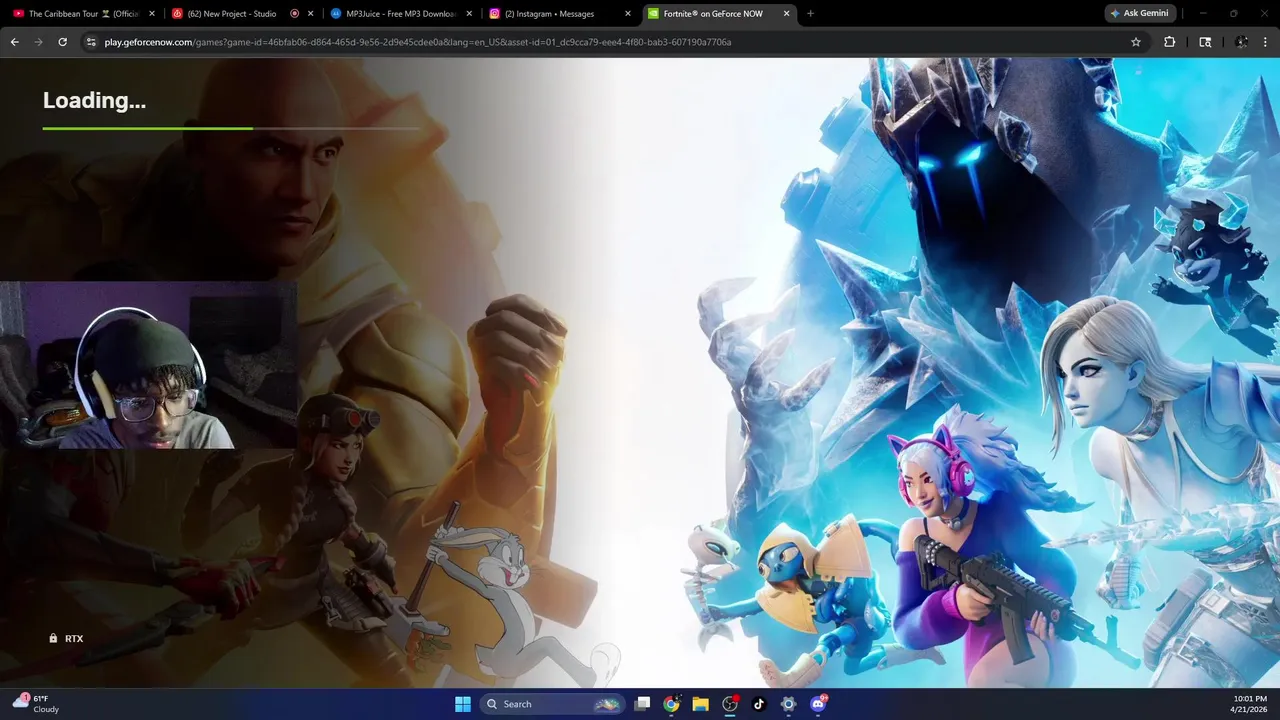Open the clock showing 10:01 PM 4/21/2026

click(1251, 704)
